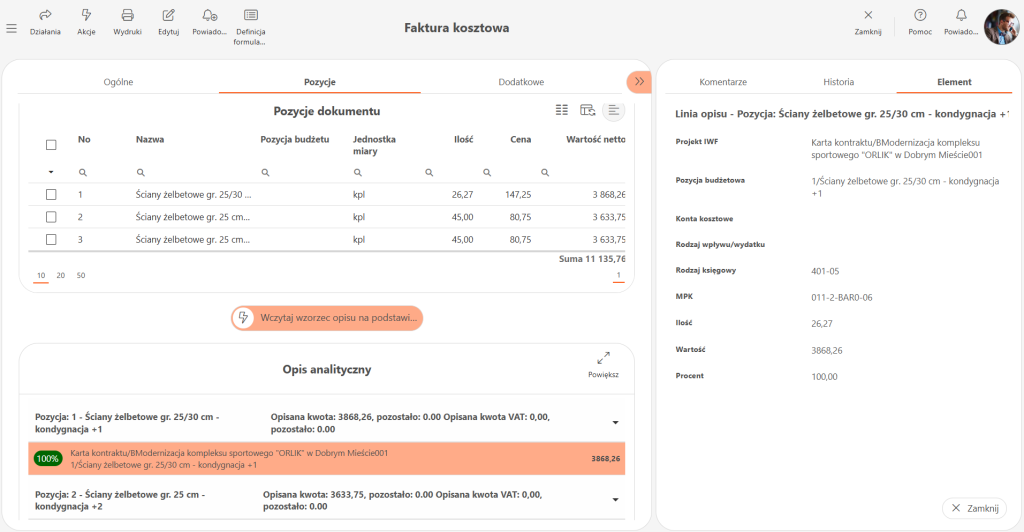1024x532 pixels.
Task: Click the search icon under Ilość column
Action: 429,172
